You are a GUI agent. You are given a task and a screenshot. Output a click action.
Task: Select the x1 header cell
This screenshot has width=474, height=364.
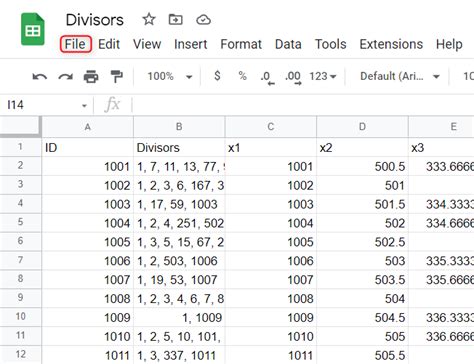(271, 147)
